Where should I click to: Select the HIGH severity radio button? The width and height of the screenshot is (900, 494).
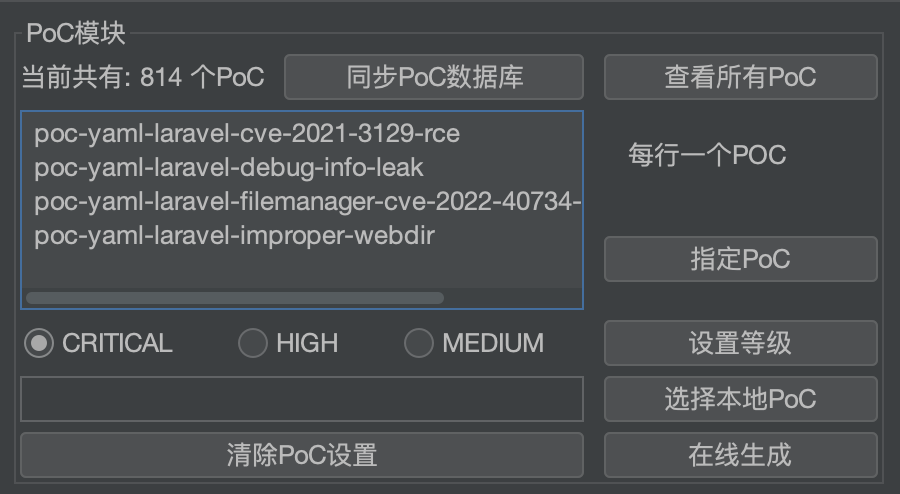(252, 343)
